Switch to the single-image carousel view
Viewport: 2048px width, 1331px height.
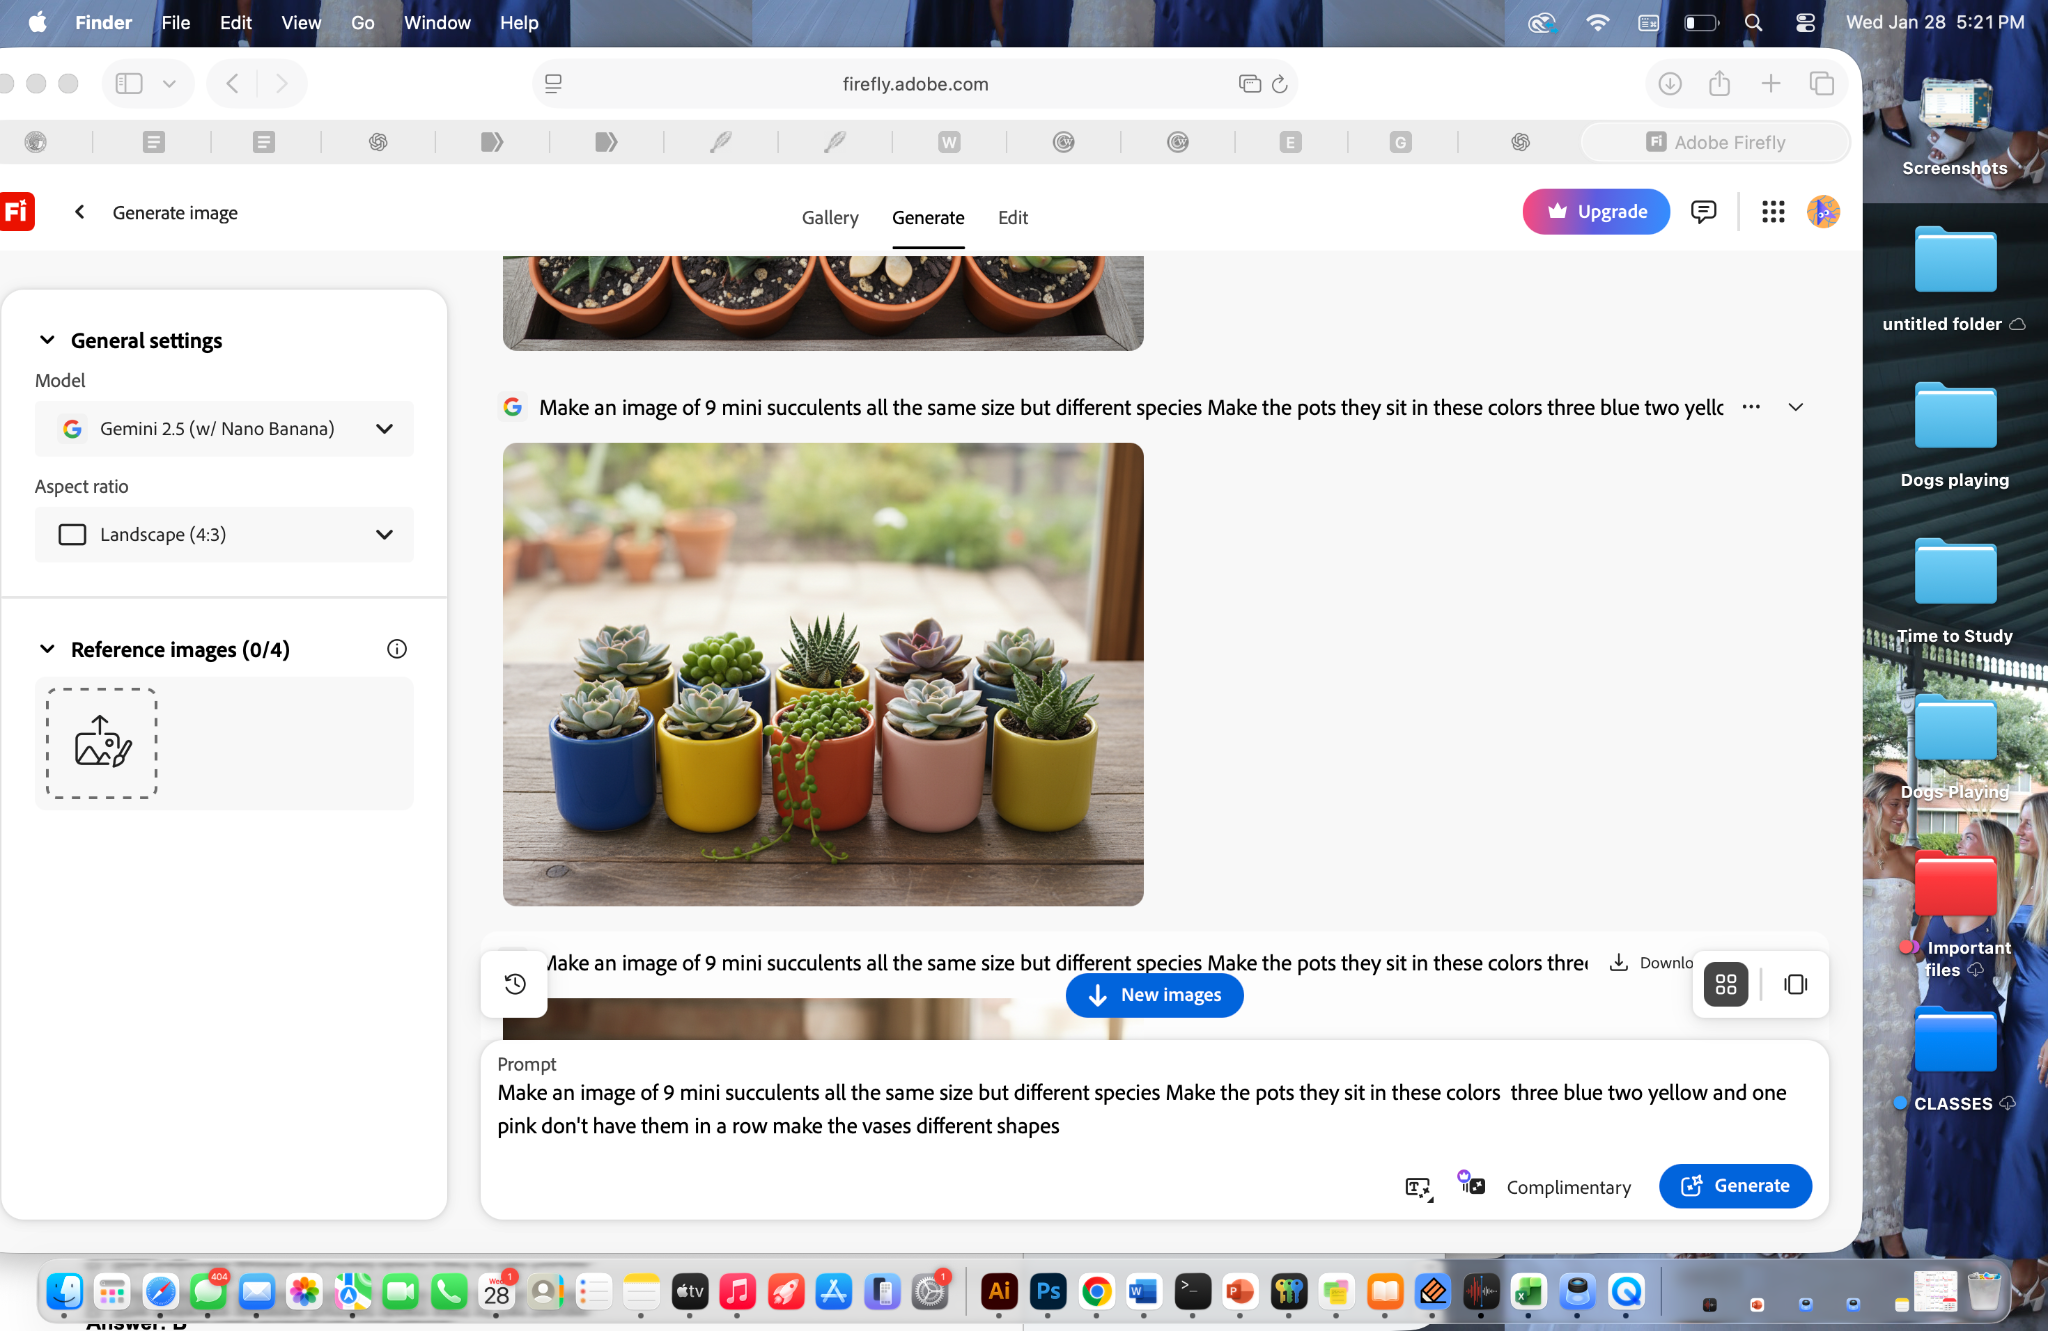(x=1796, y=984)
